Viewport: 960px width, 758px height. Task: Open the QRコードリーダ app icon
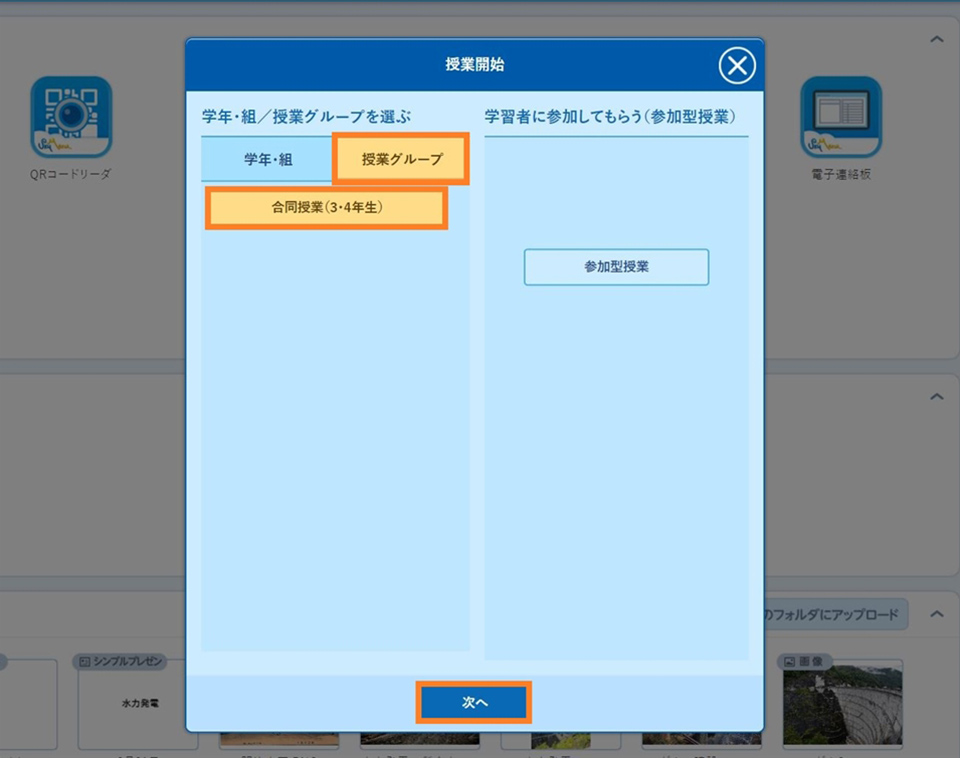[x=70, y=118]
